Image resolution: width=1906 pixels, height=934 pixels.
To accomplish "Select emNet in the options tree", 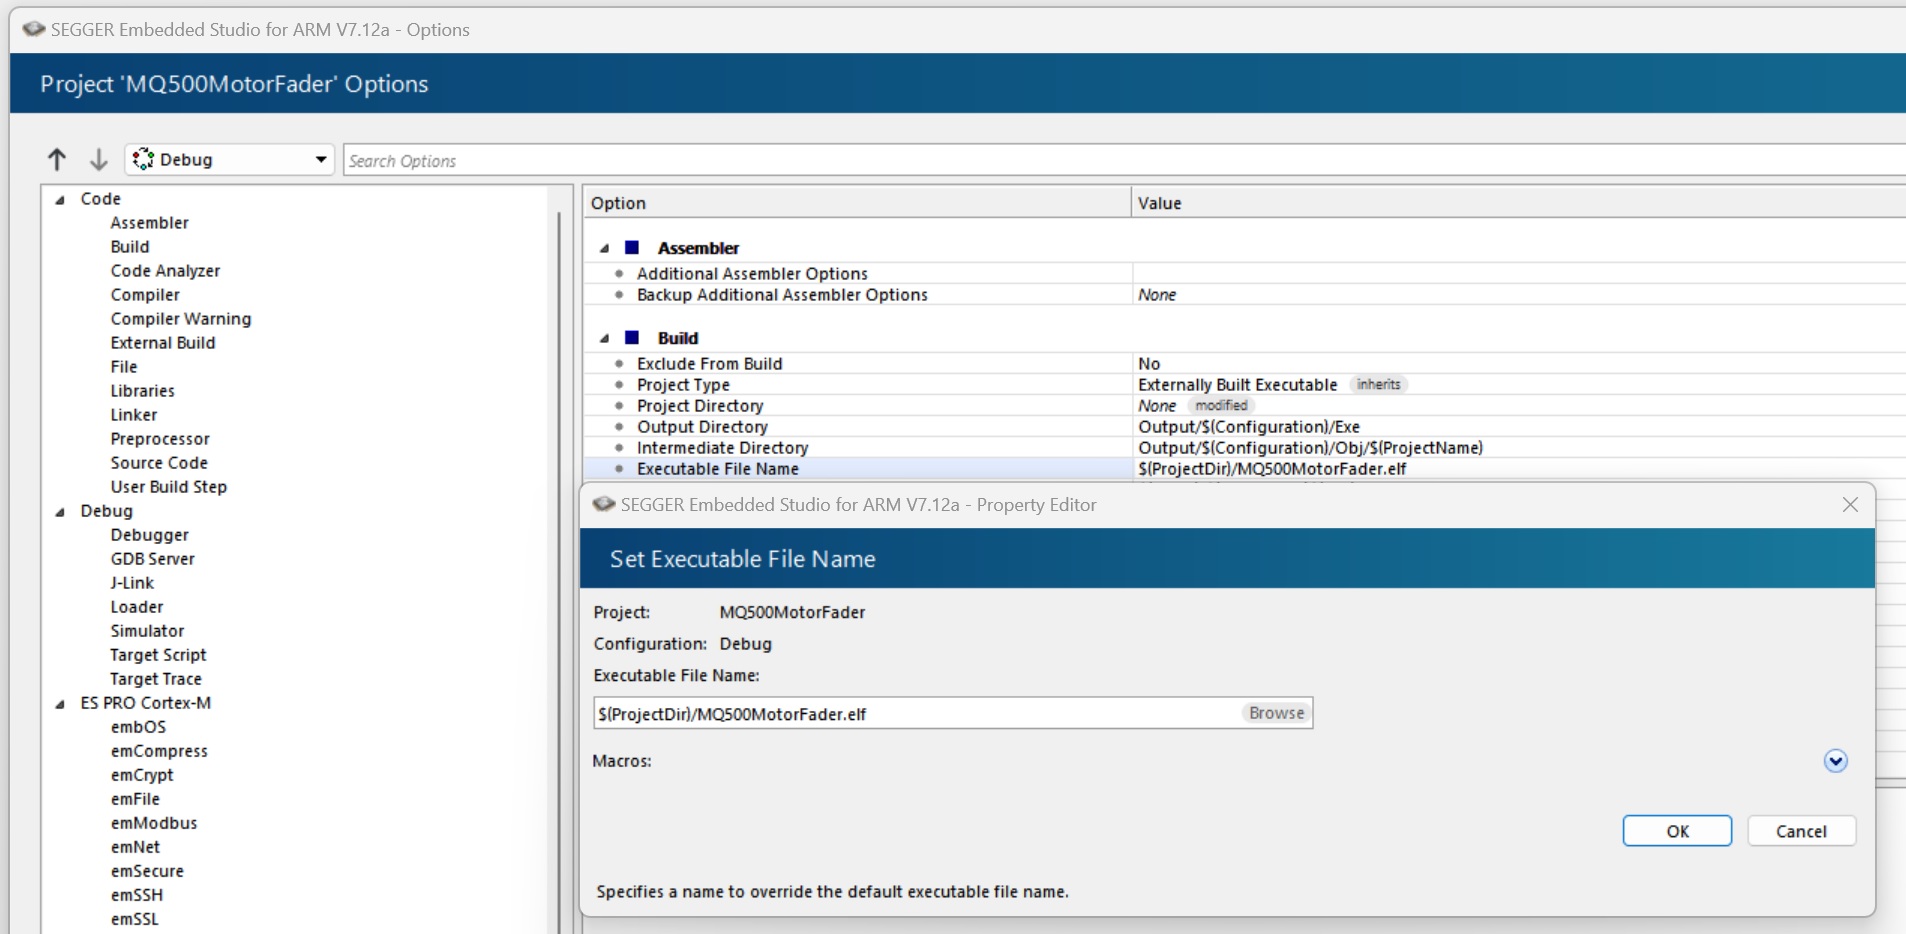I will (135, 847).
